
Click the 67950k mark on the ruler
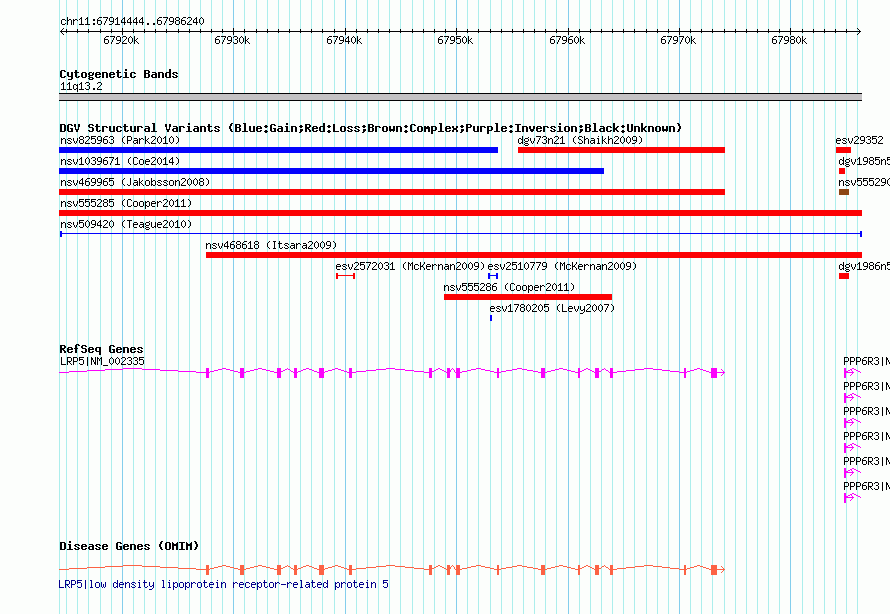[455, 40]
